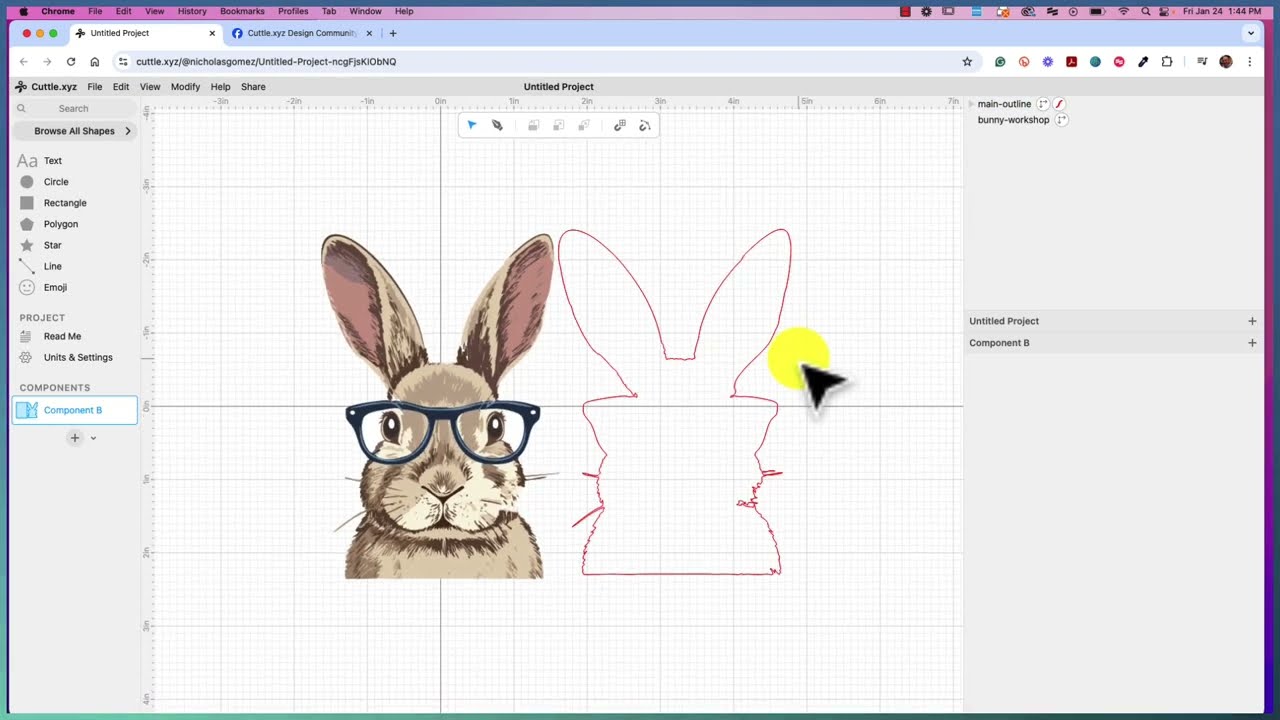Open macOS Profiles menu

coord(293,11)
